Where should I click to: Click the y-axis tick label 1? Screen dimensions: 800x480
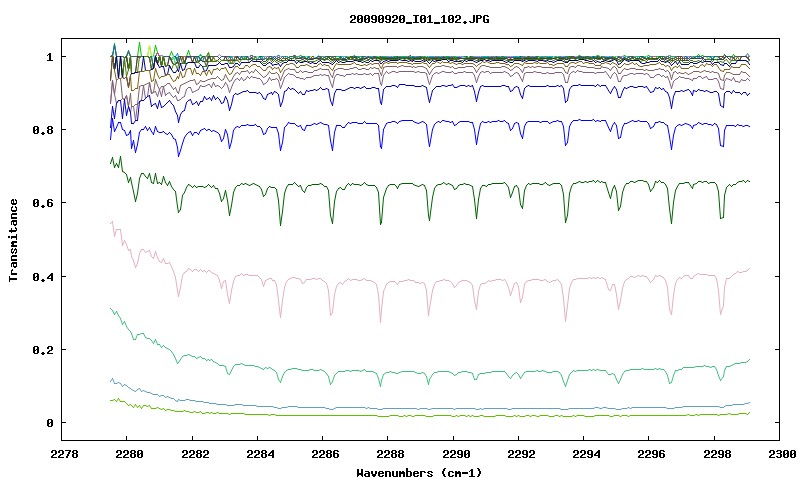[49, 57]
